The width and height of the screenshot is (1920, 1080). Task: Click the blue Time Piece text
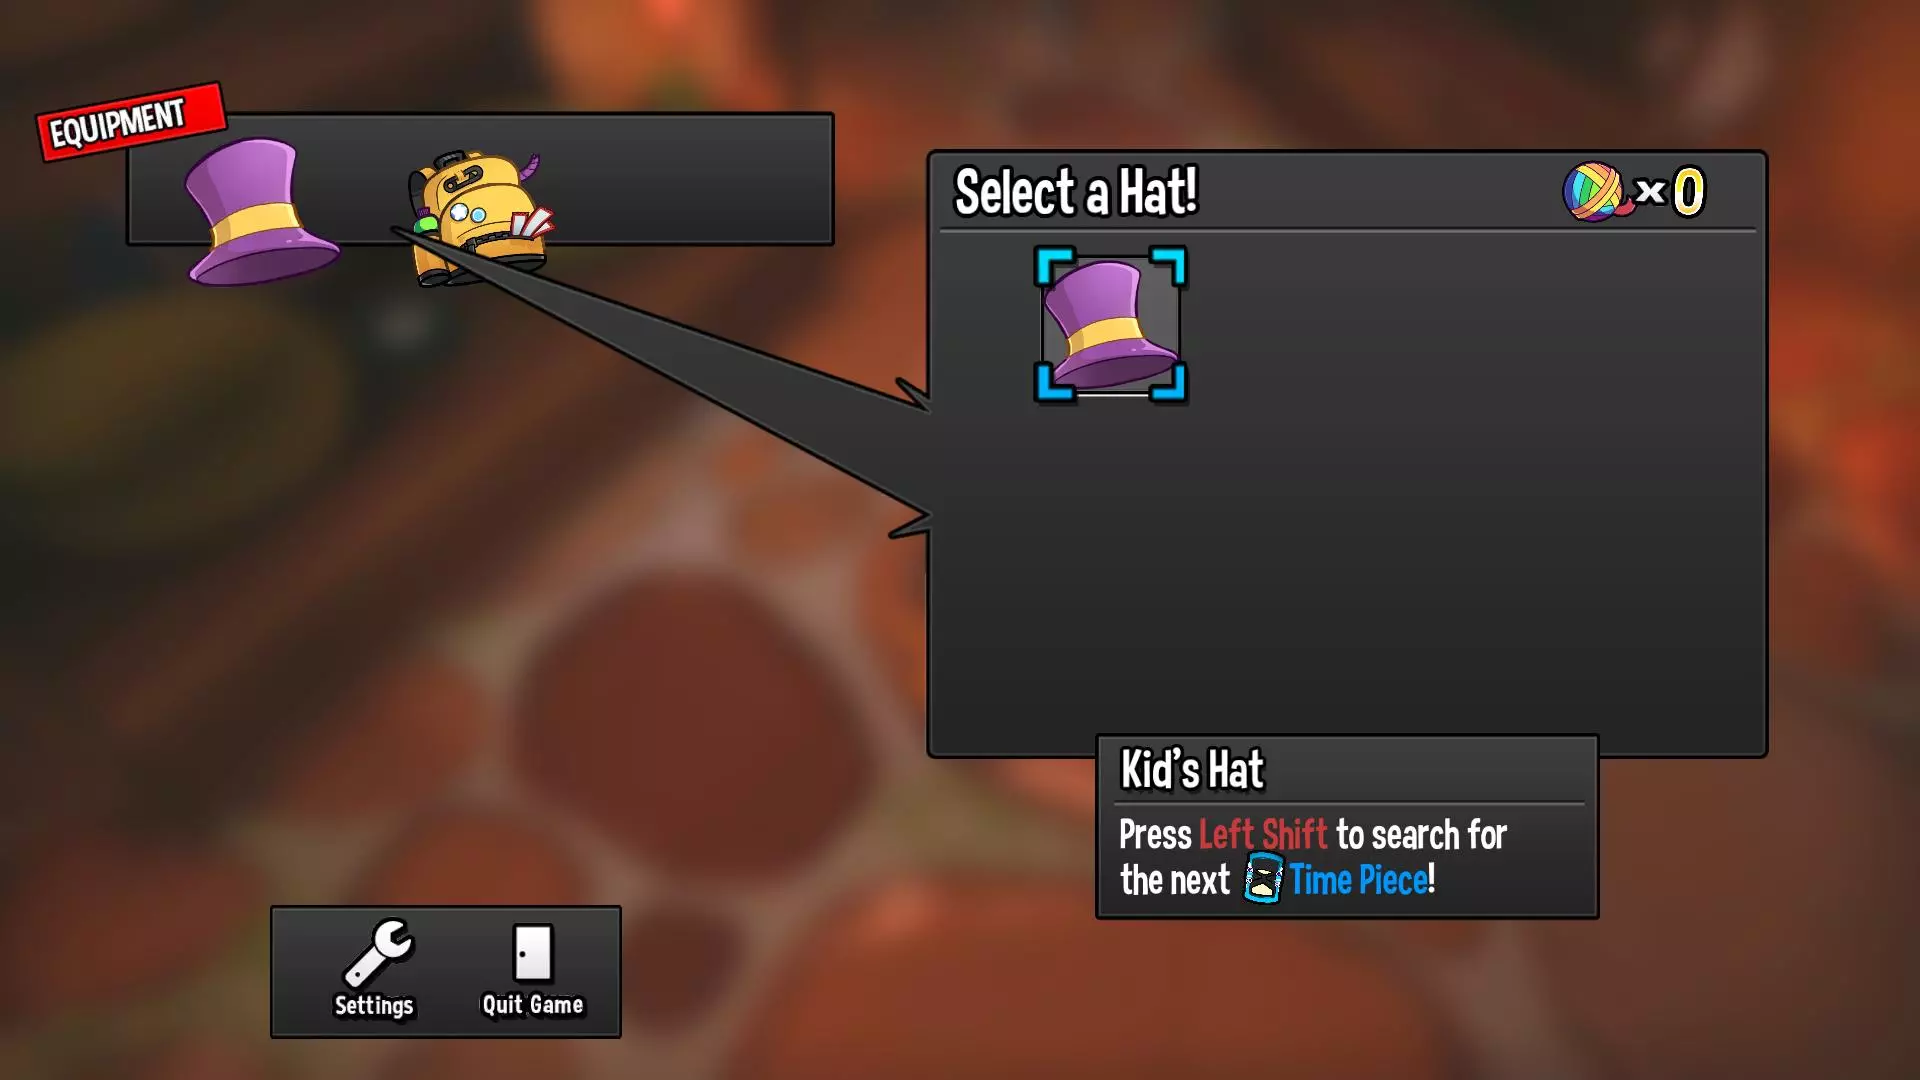point(1360,880)
